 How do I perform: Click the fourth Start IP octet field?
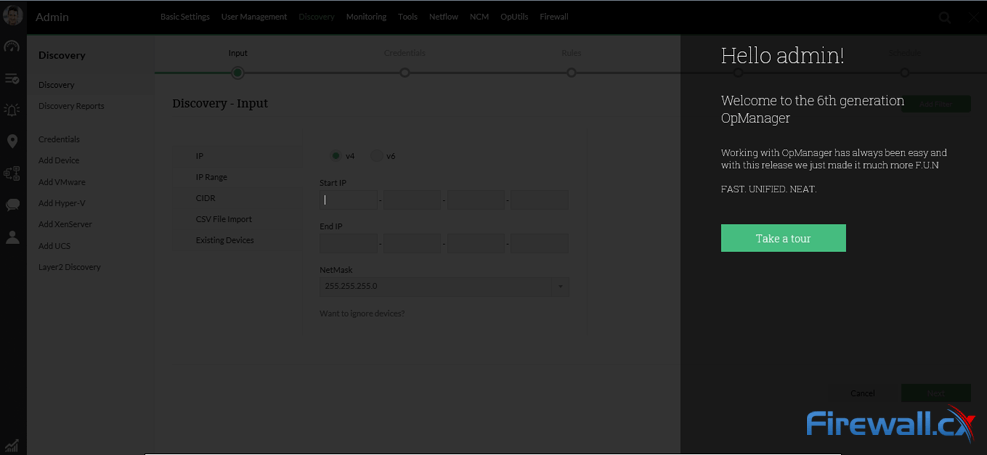tap(539, 200)
